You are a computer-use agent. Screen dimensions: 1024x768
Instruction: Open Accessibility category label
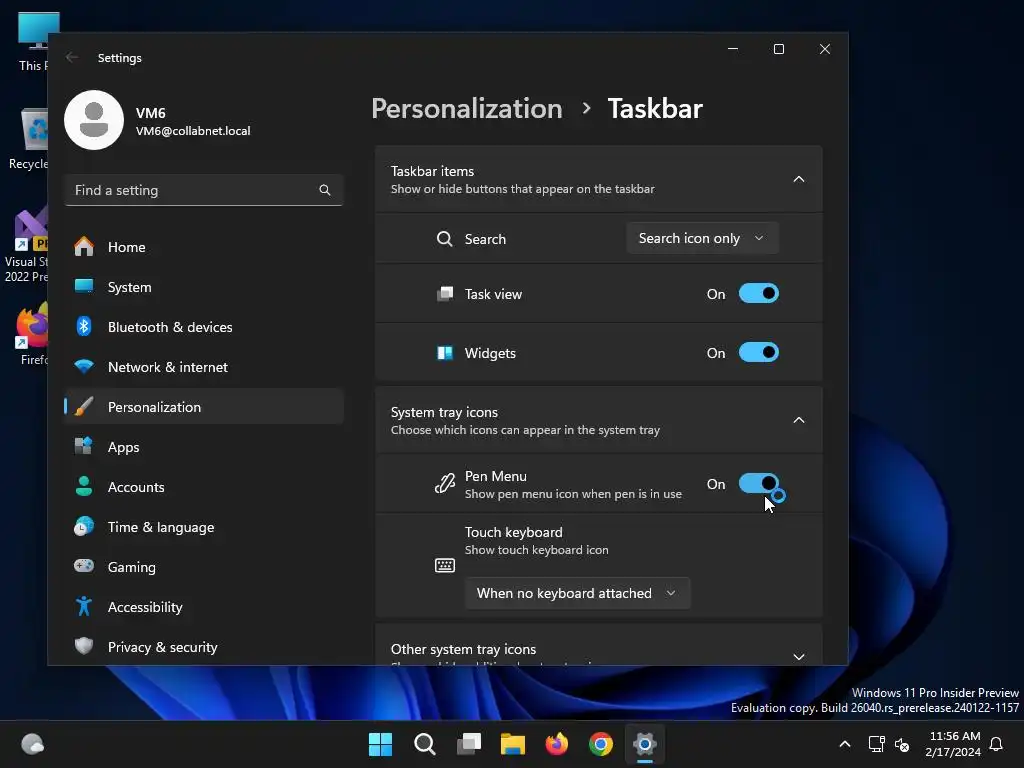[x=145, y=607]
